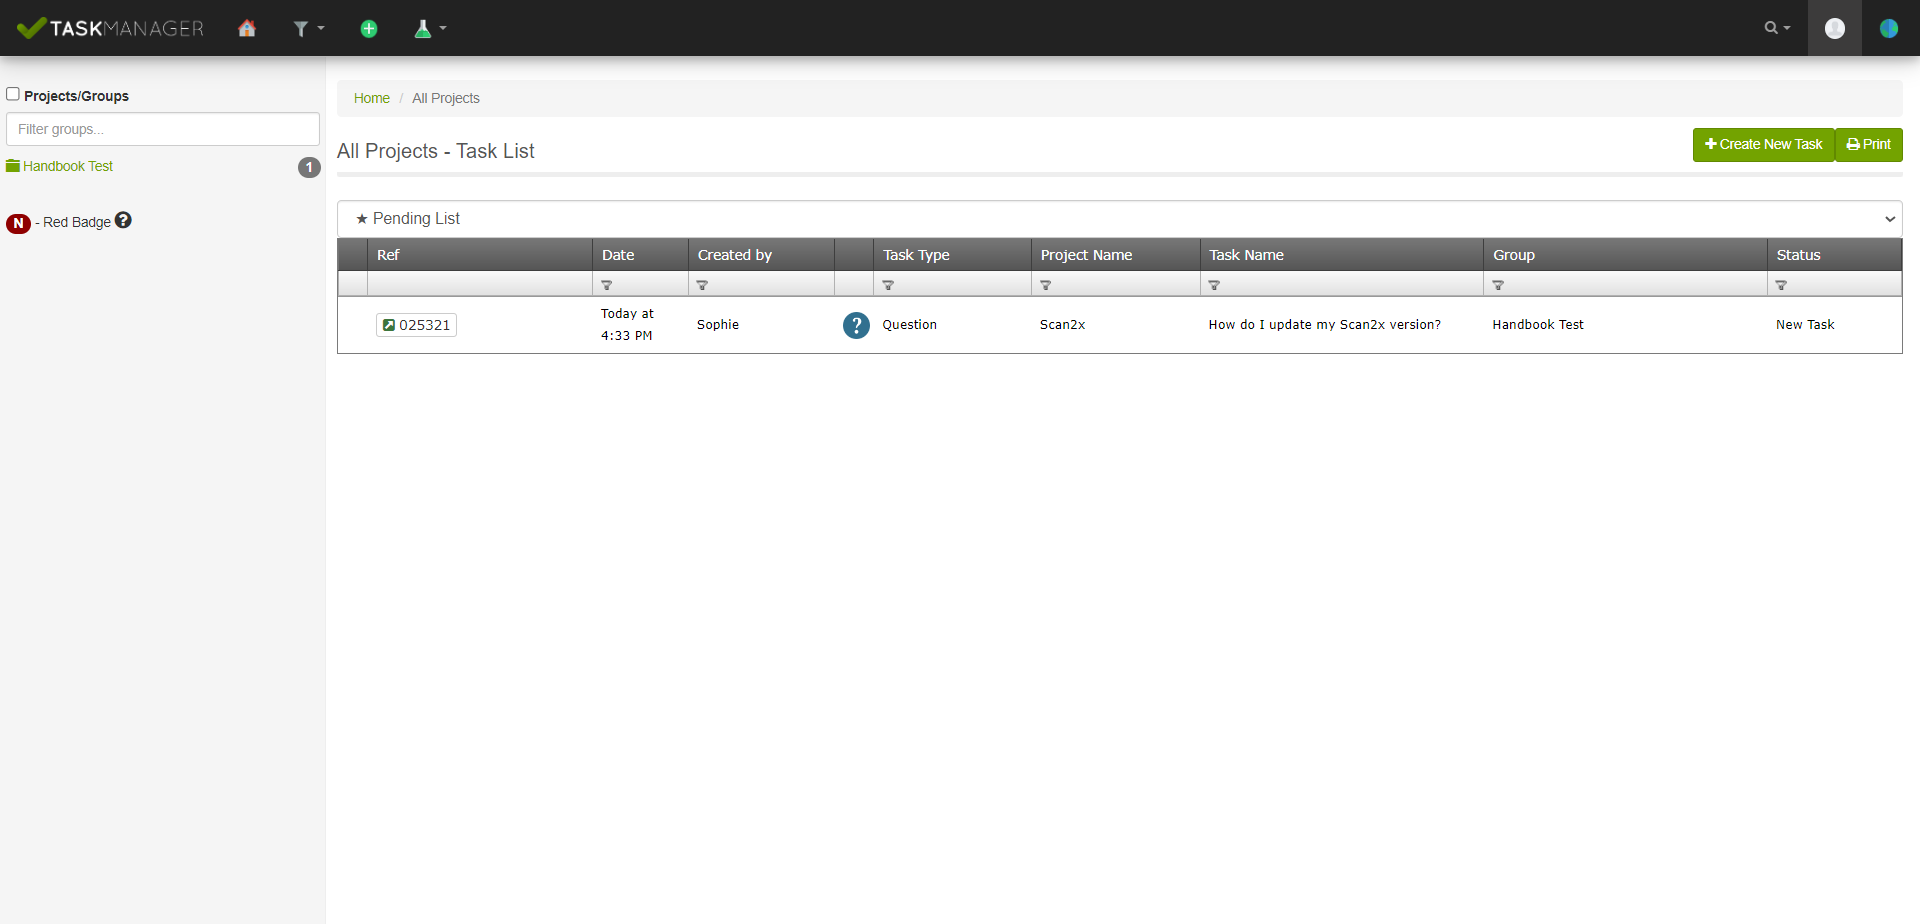Toggle the Projects/Groups checkbox
This screenshot has width=1920, height=924.
13,94
